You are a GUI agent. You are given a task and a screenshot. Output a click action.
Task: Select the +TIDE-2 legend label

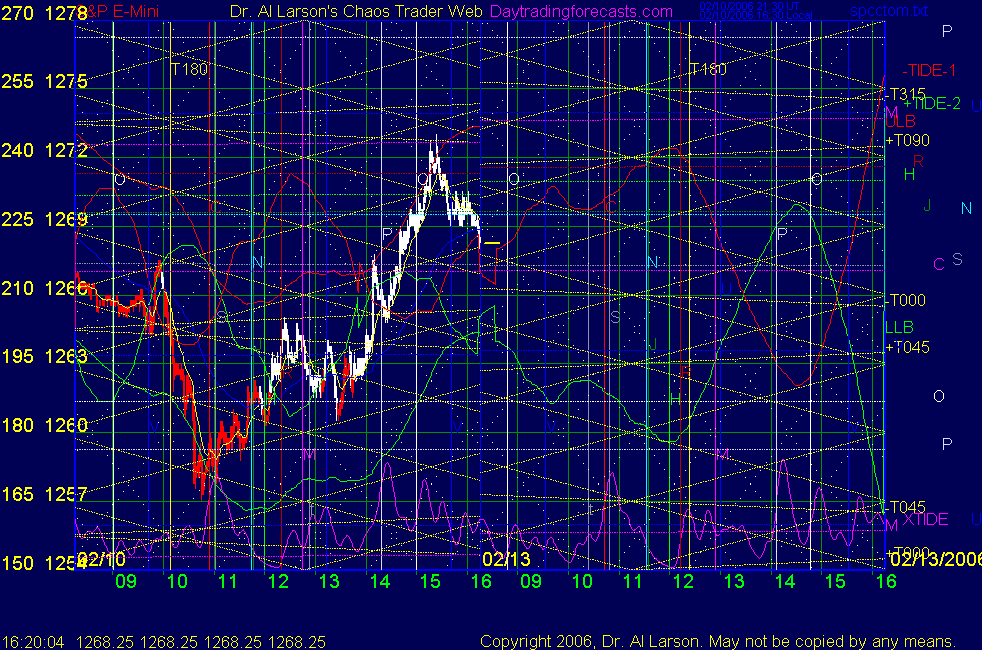pos(932,103)
